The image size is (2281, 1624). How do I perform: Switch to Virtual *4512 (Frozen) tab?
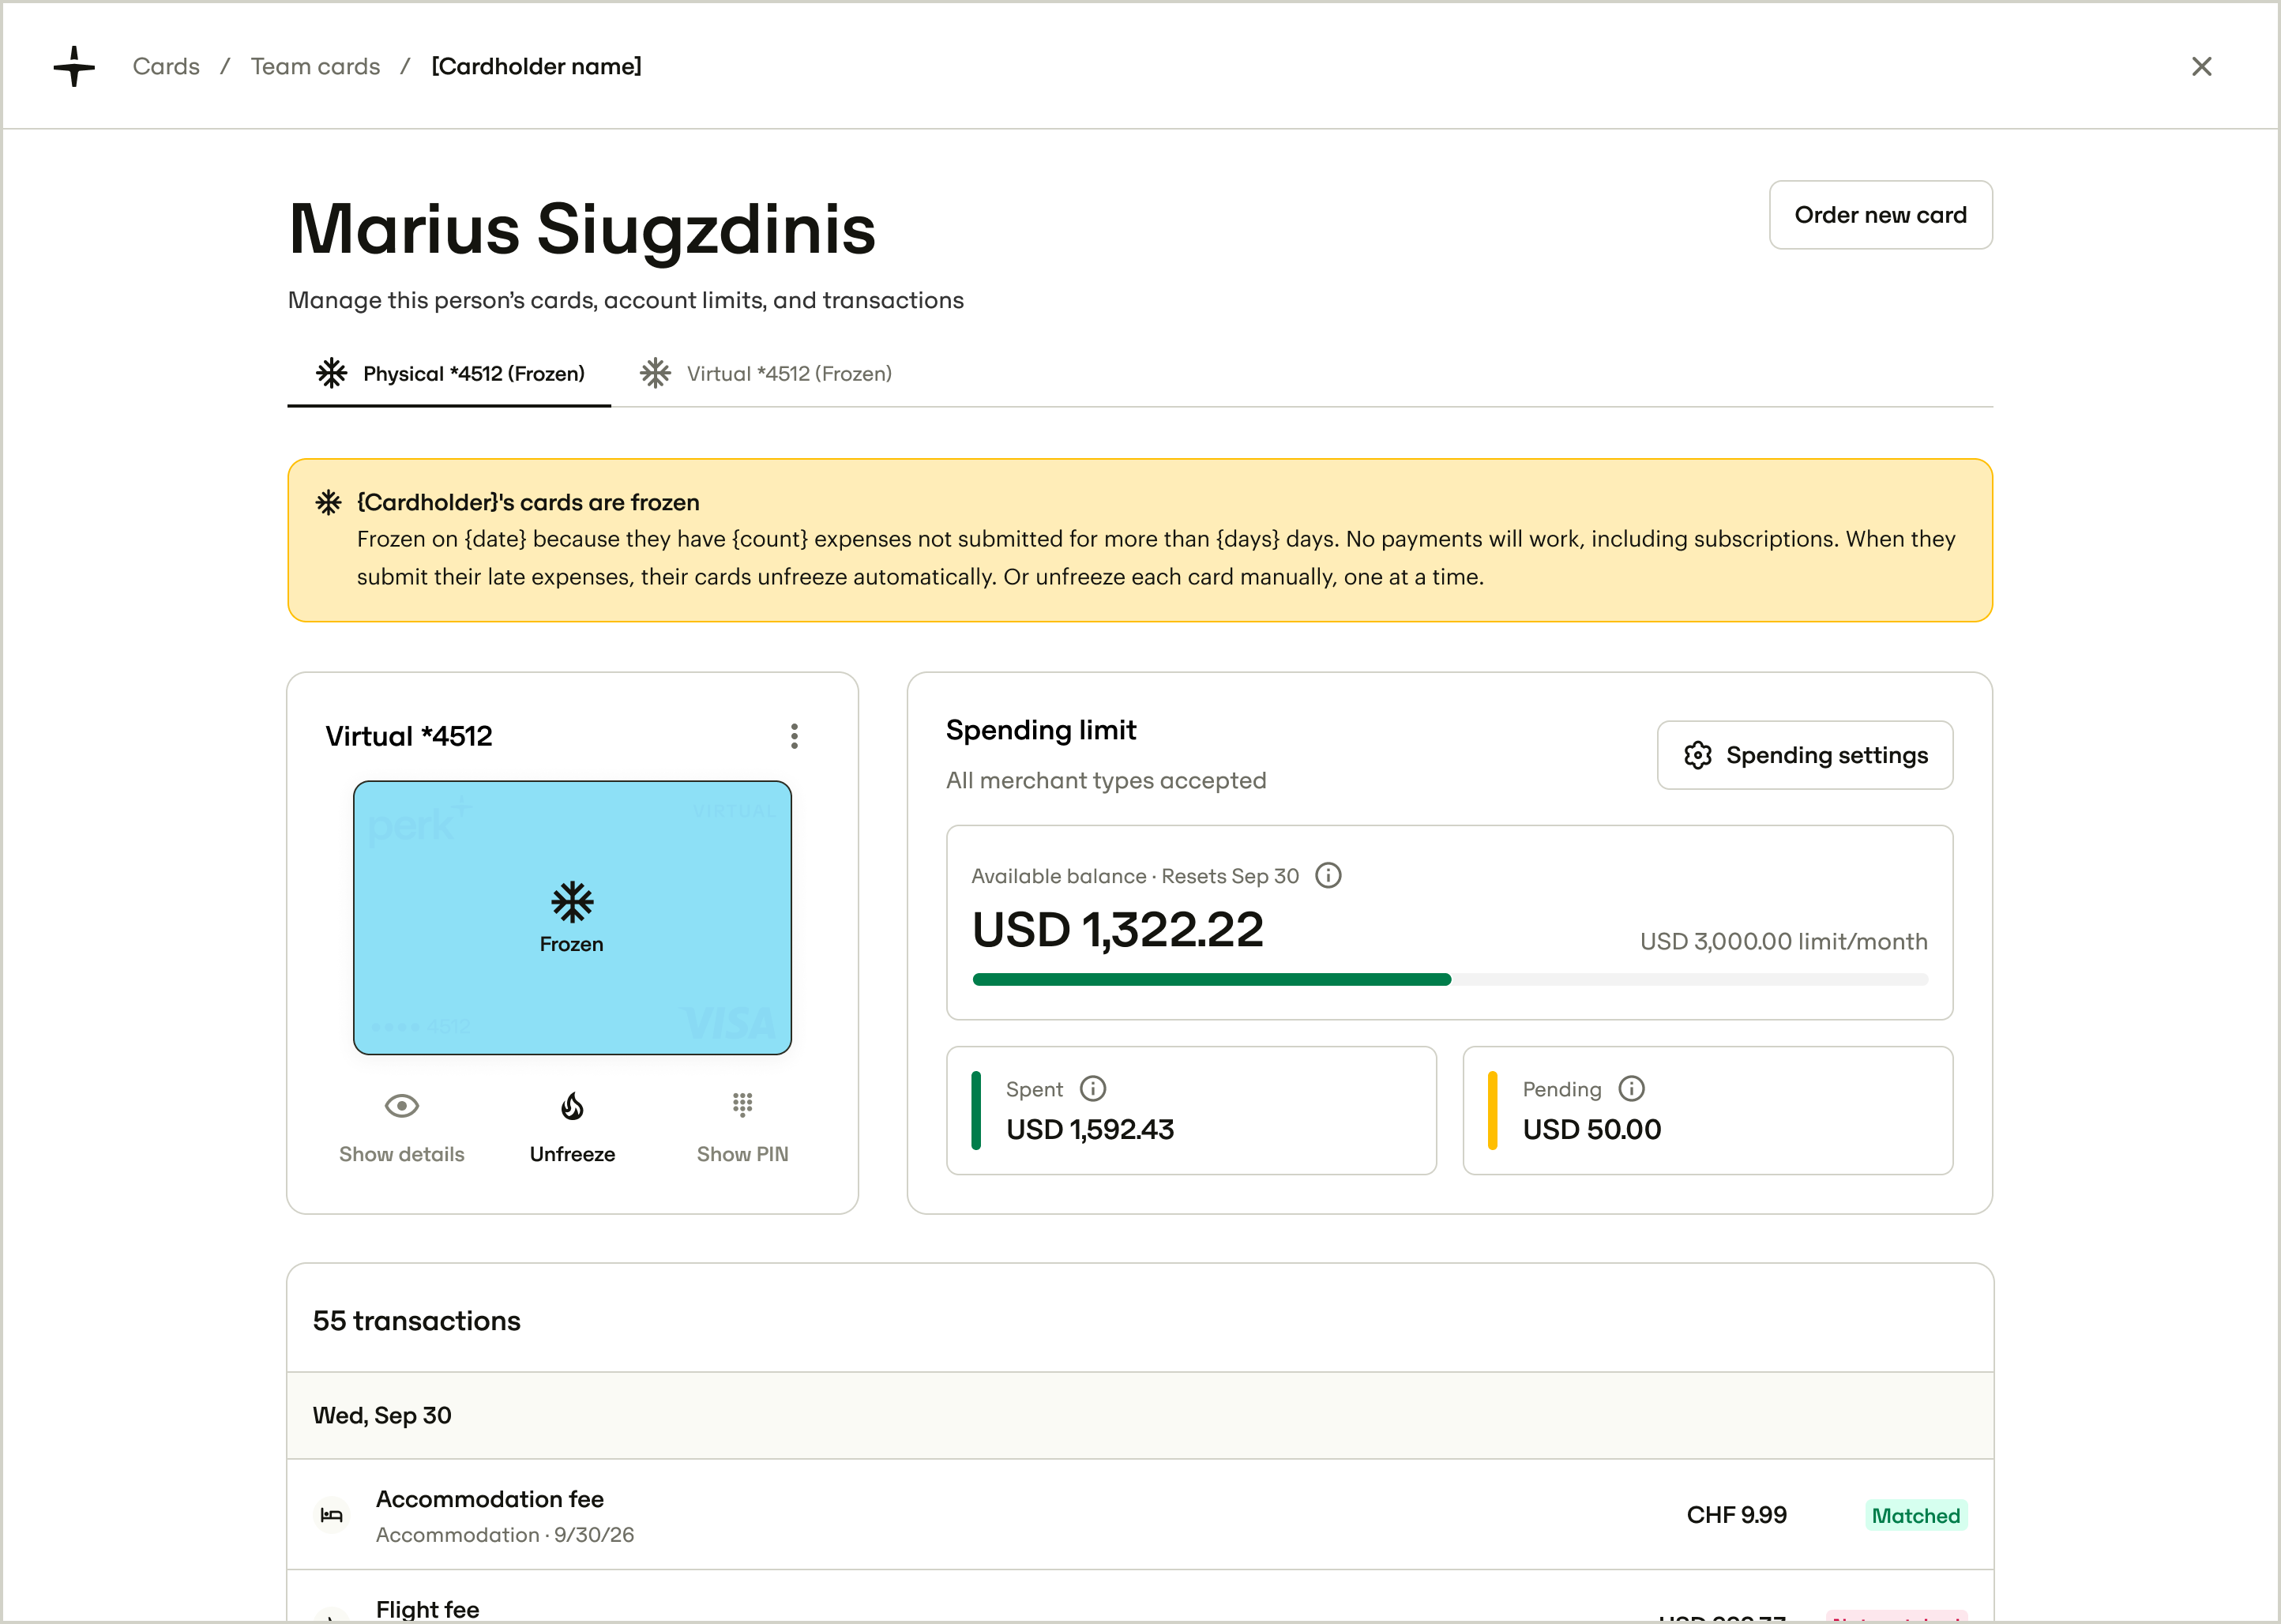click(x=766, y=374)
